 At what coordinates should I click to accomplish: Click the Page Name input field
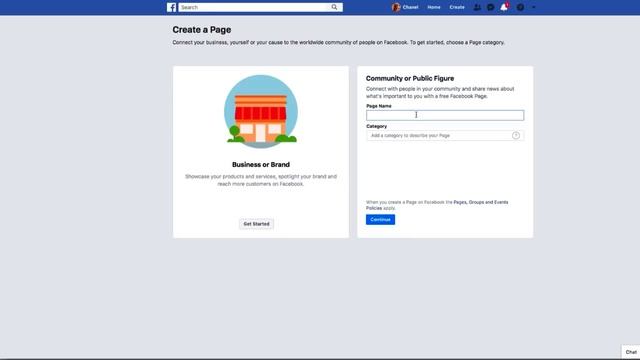(x=445, y=115)
